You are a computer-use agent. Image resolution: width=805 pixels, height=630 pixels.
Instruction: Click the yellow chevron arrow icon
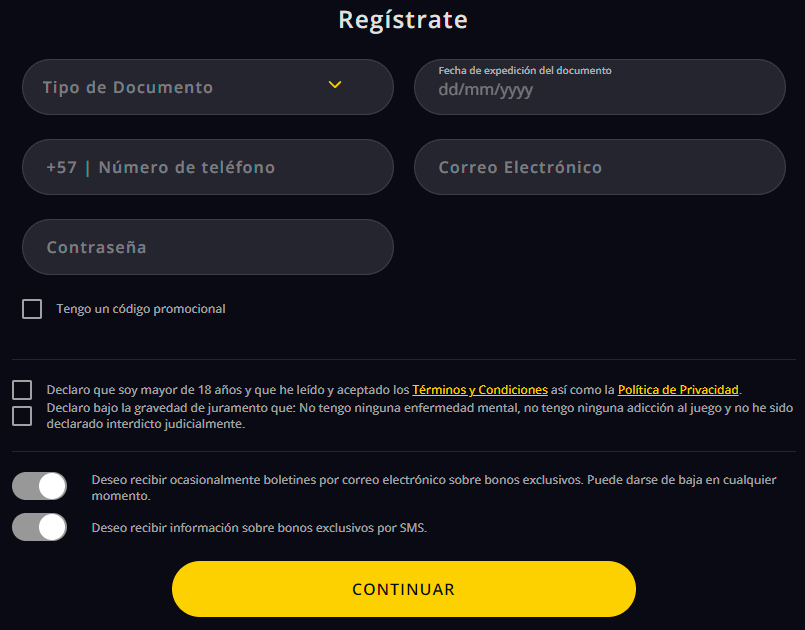click(335, 85)
